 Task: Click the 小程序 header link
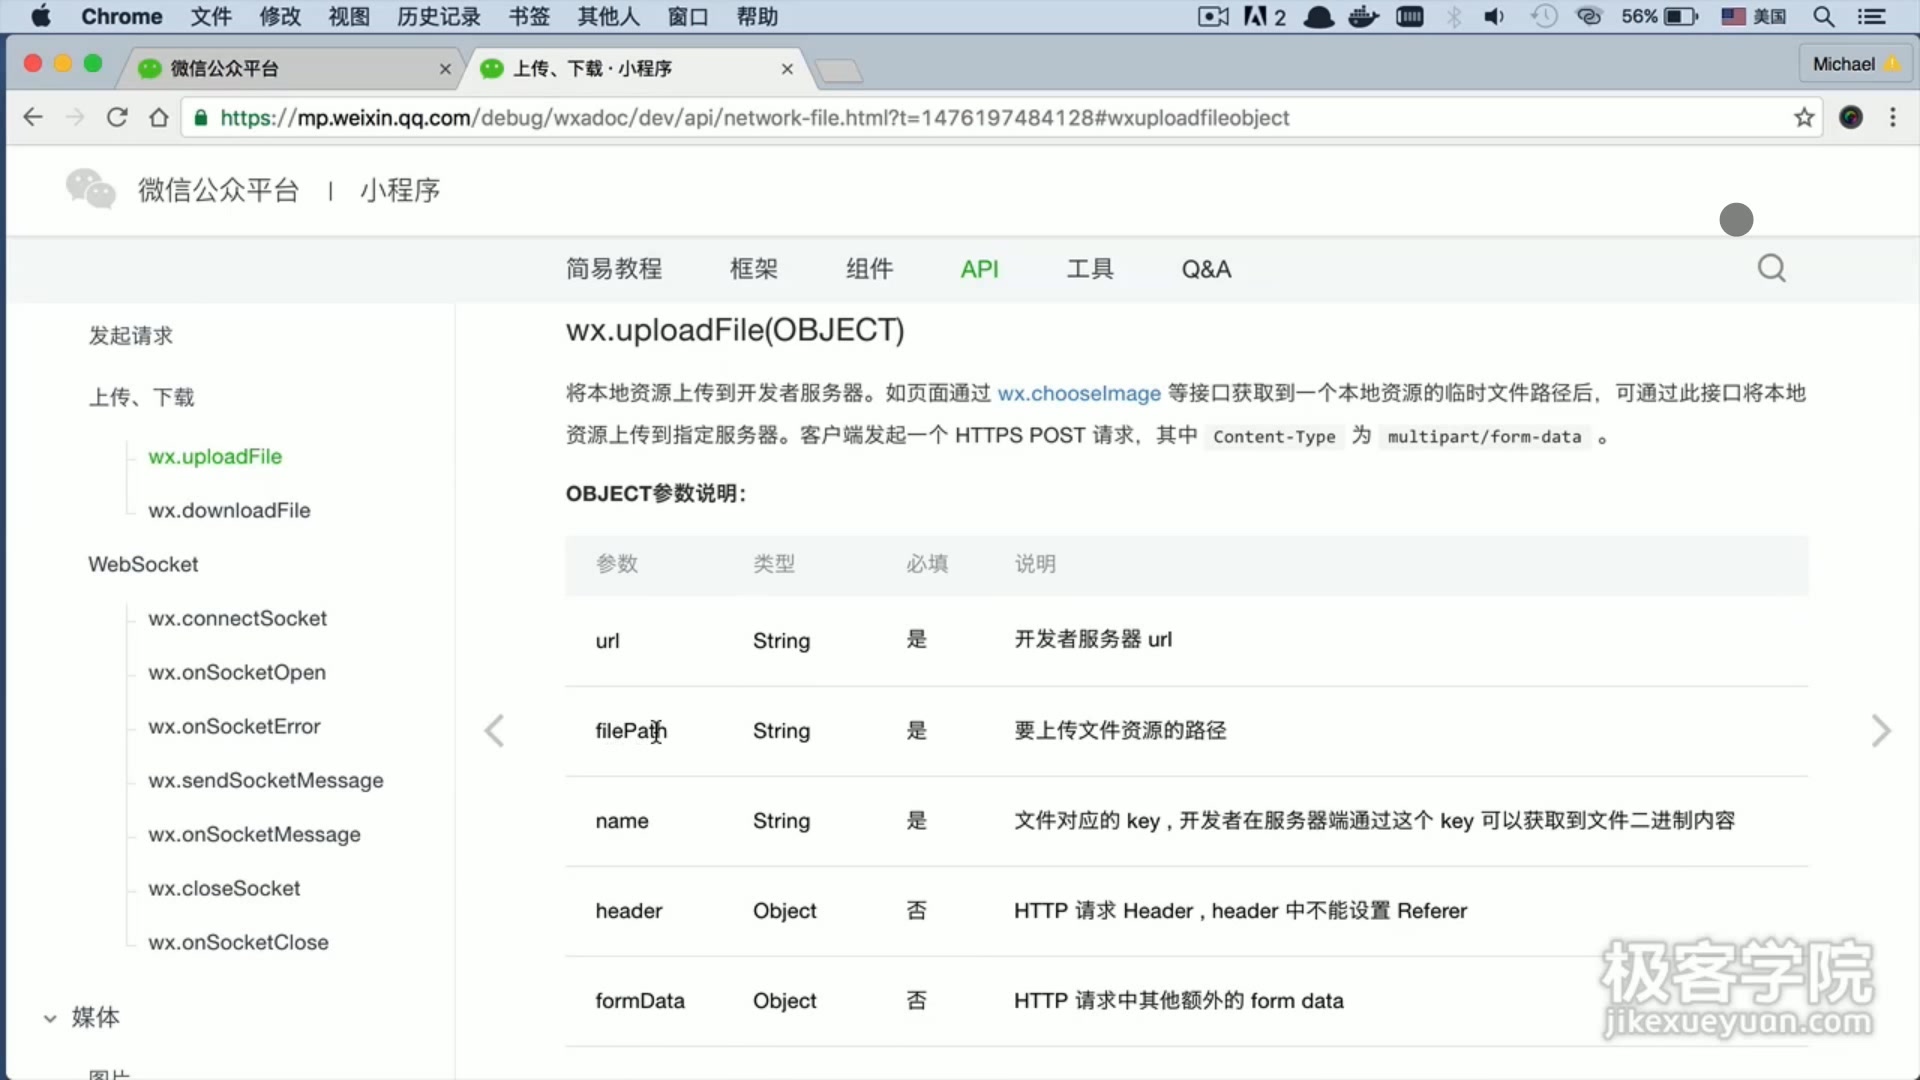(x=400, y=189)
